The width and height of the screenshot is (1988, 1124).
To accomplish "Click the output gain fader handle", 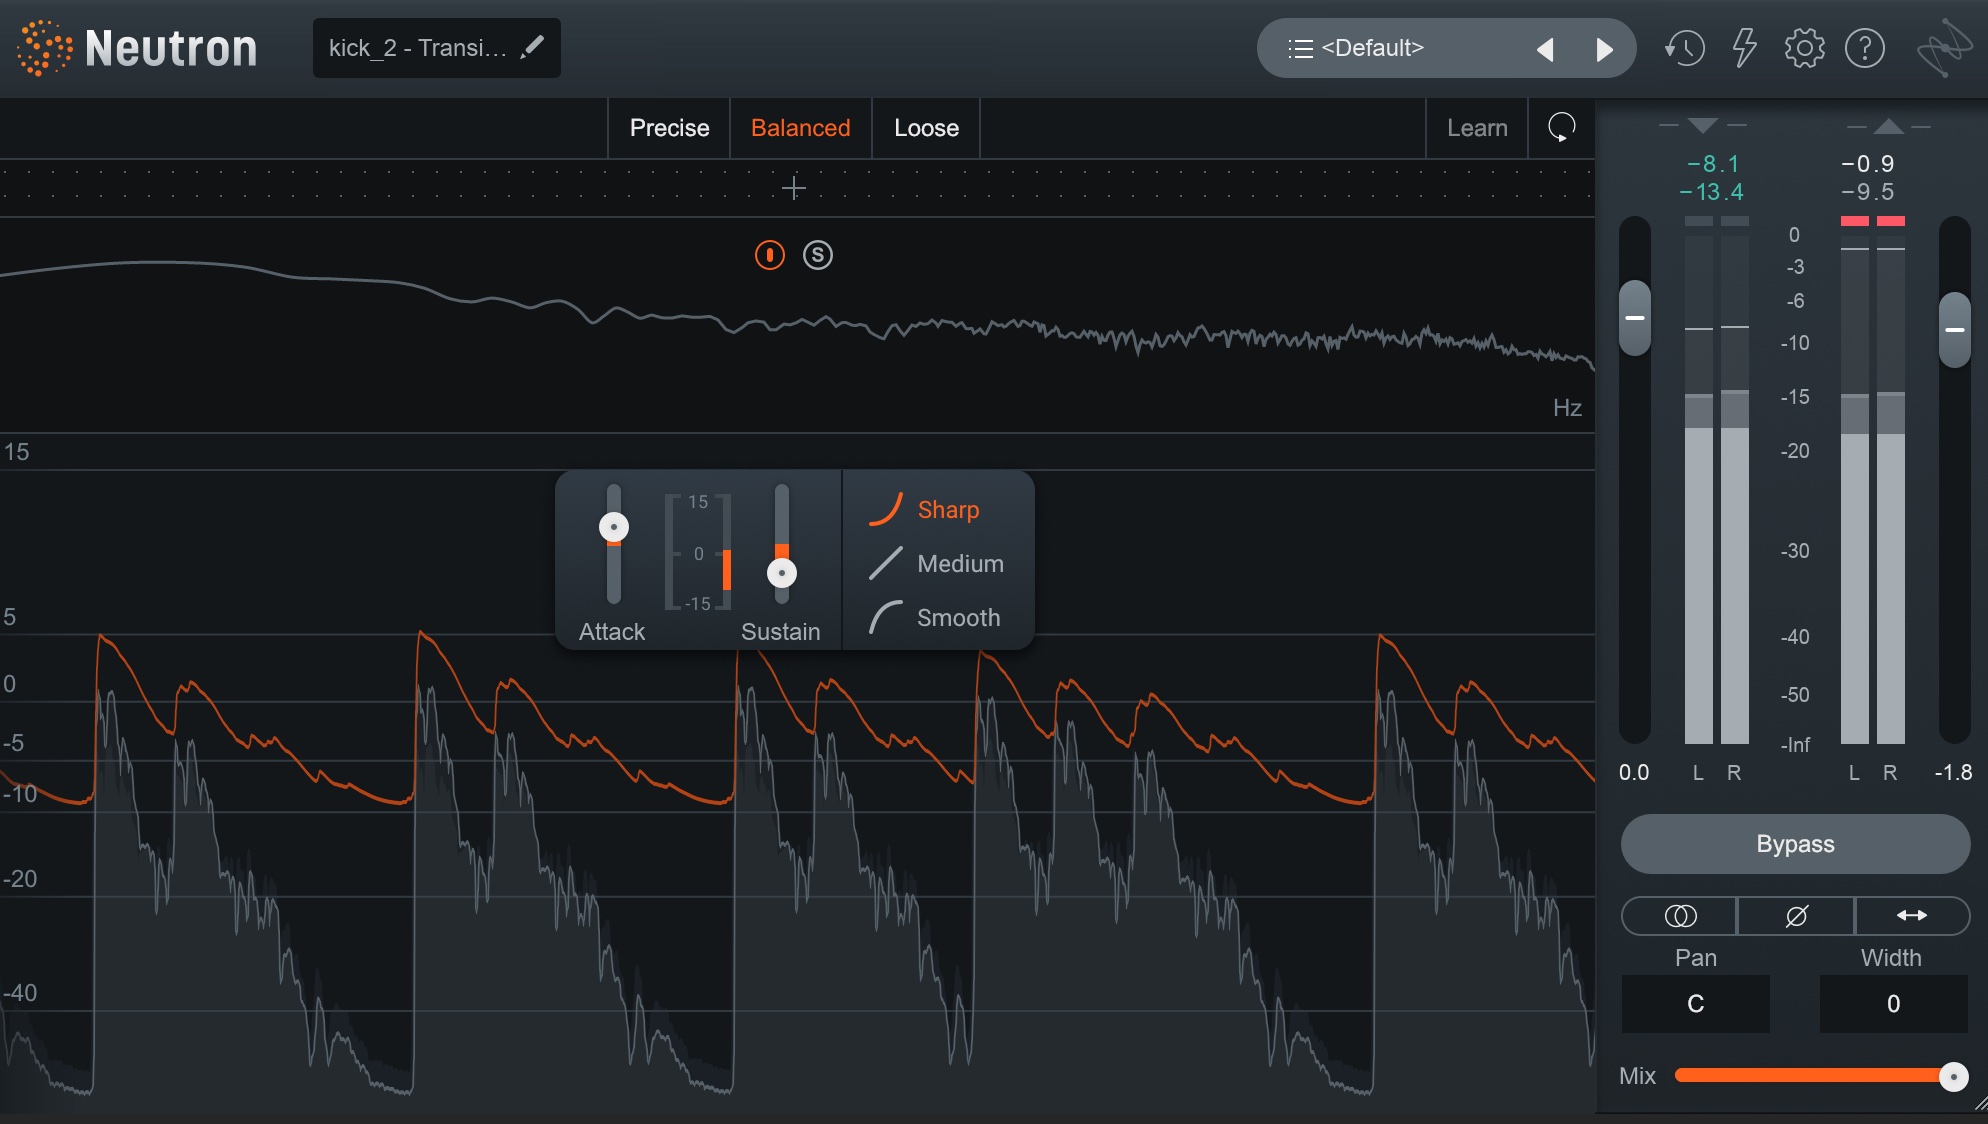I will (1954, 330).
